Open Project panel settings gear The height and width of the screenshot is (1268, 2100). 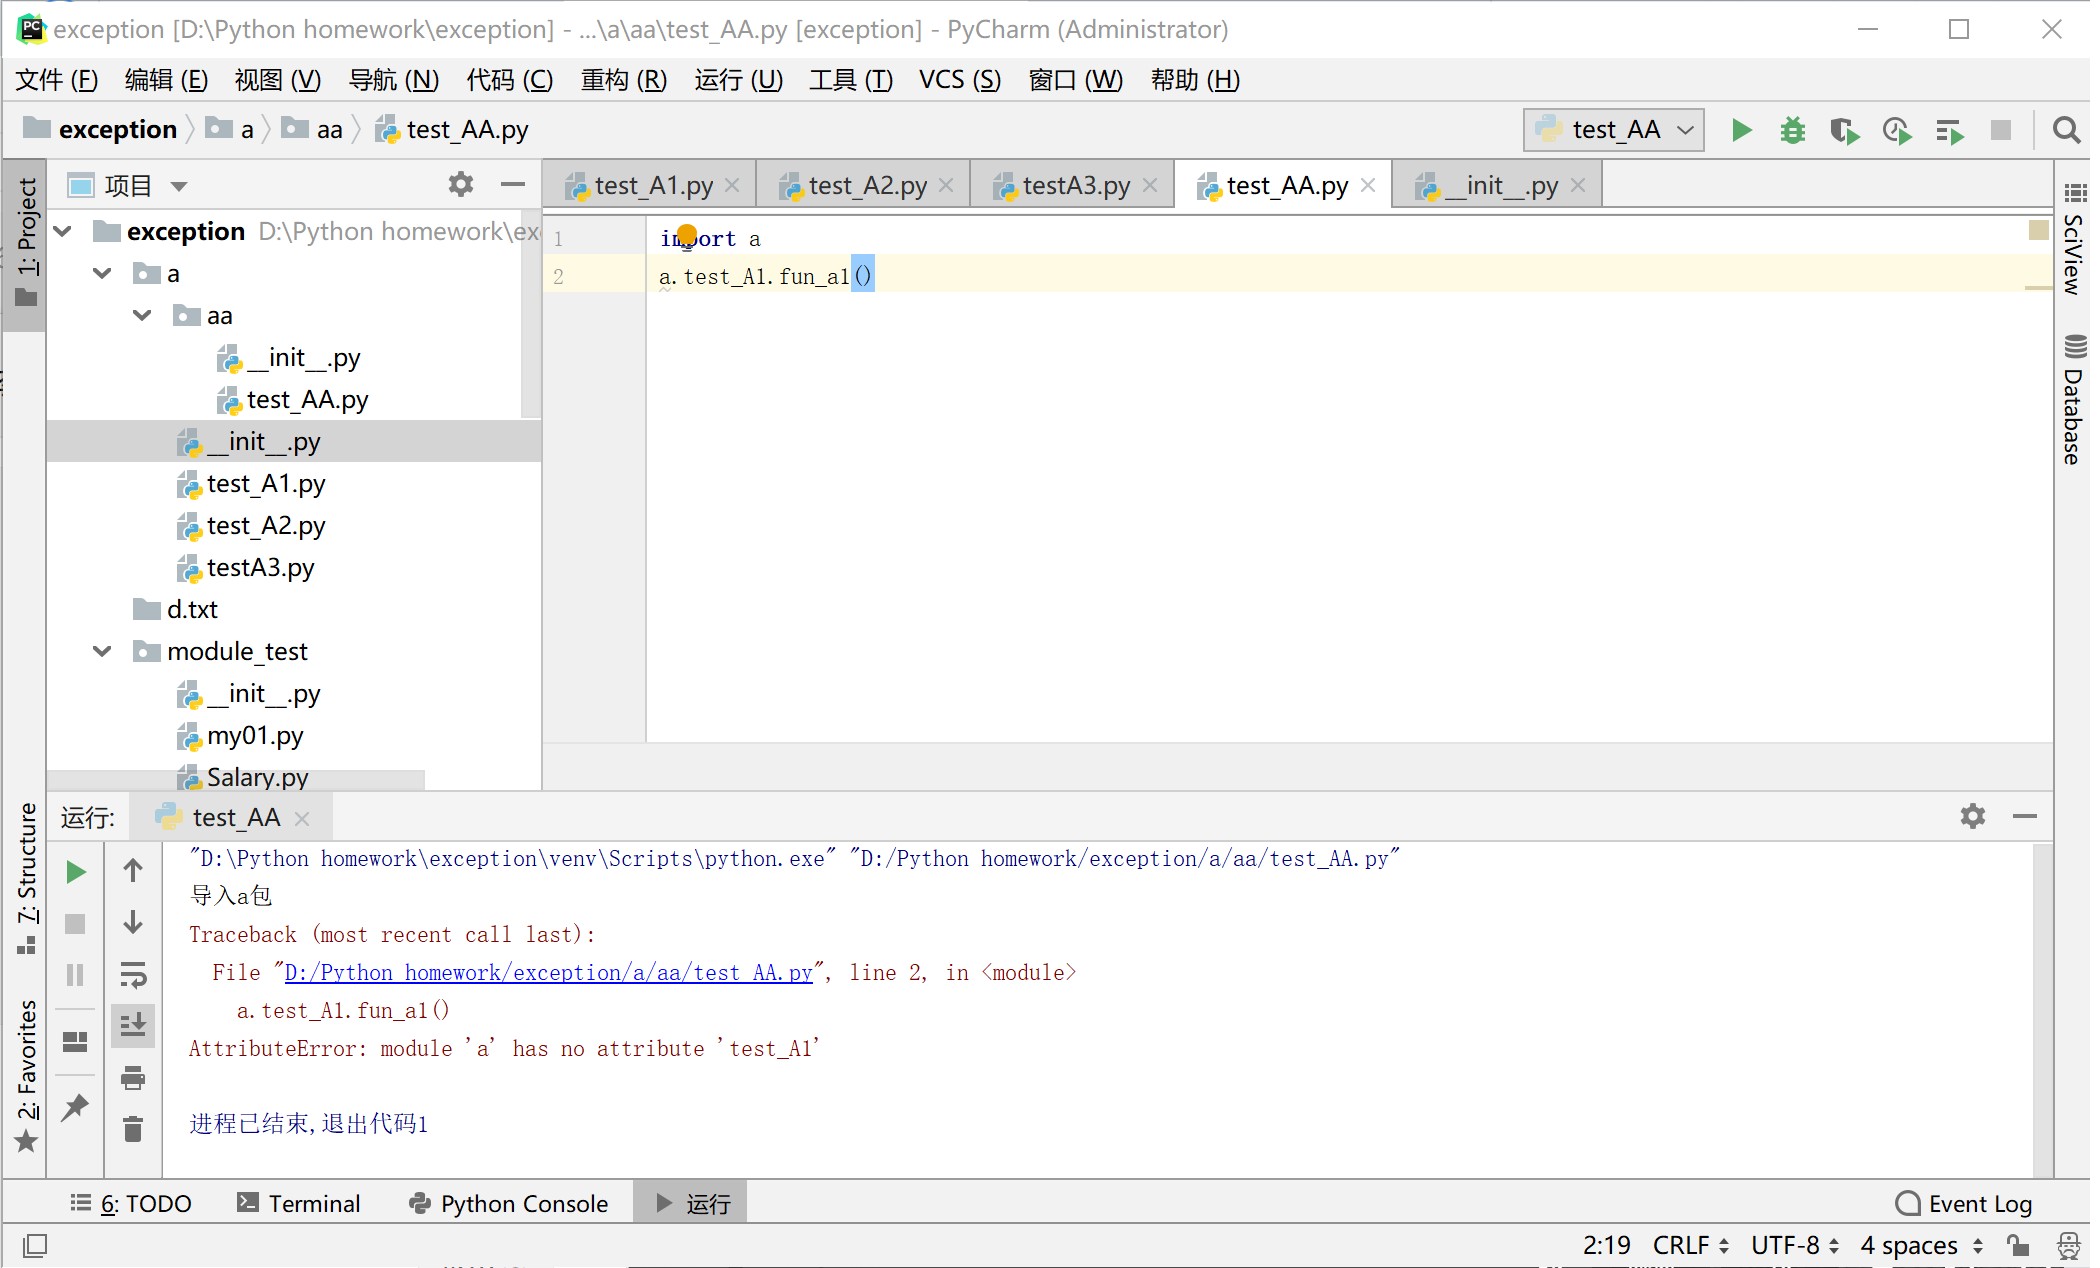pyautogui.click(x=461, y=184)
